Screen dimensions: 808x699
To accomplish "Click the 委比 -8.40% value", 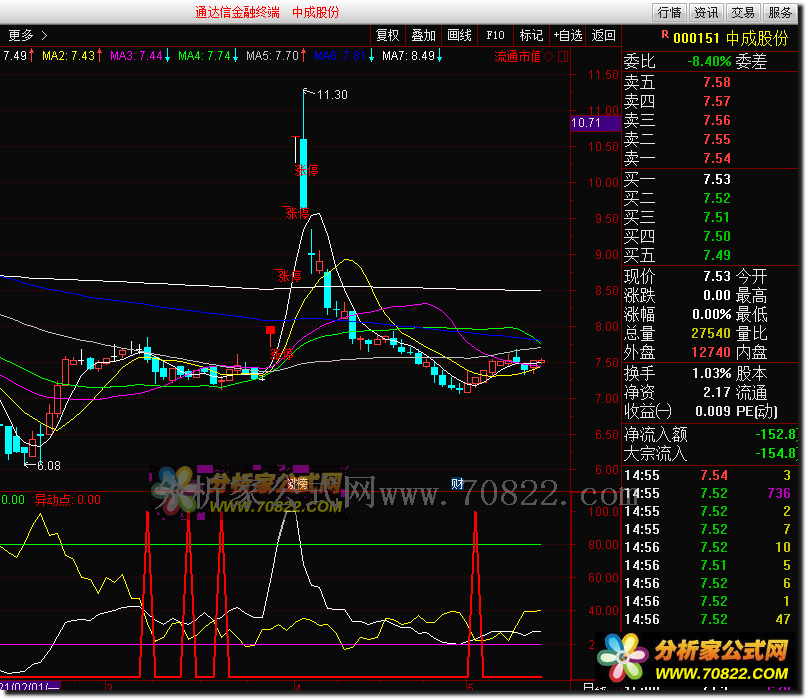I will pyautogui.click(x=709, y=62).
